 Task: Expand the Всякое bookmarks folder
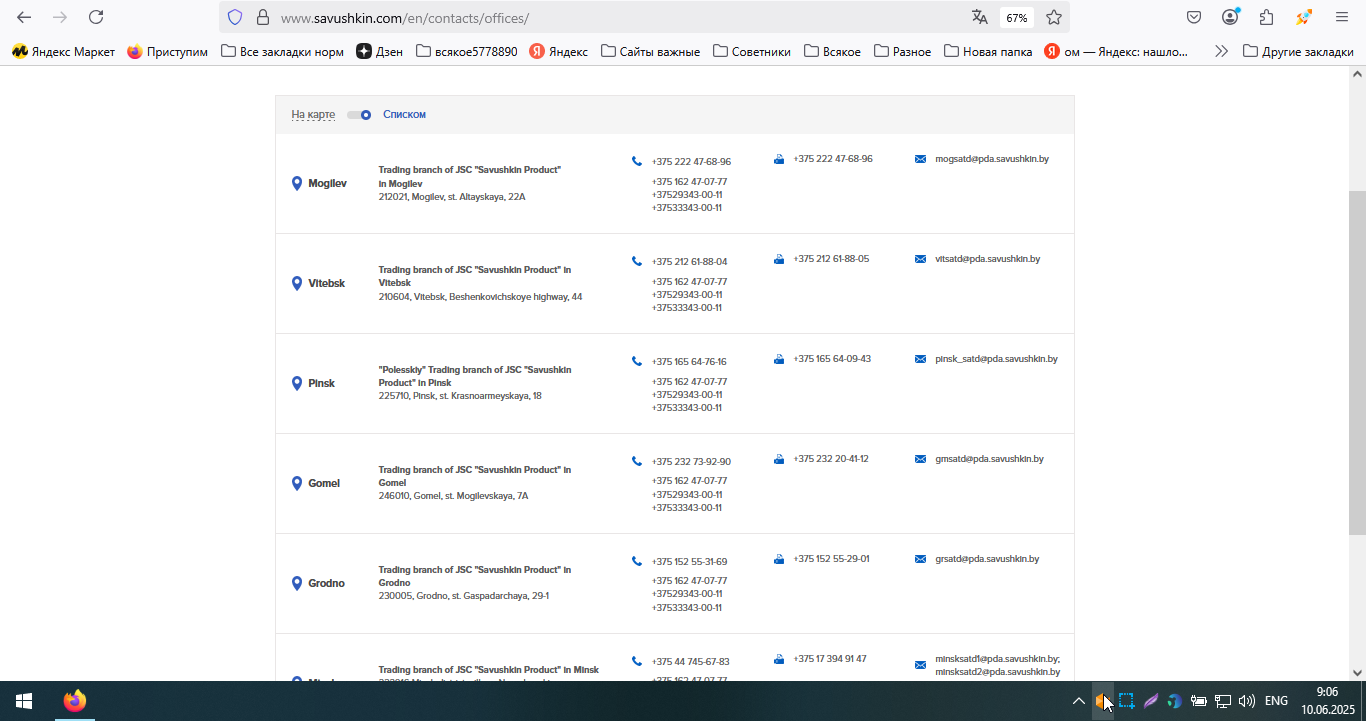pyautogui.click(x=832, y=51)
